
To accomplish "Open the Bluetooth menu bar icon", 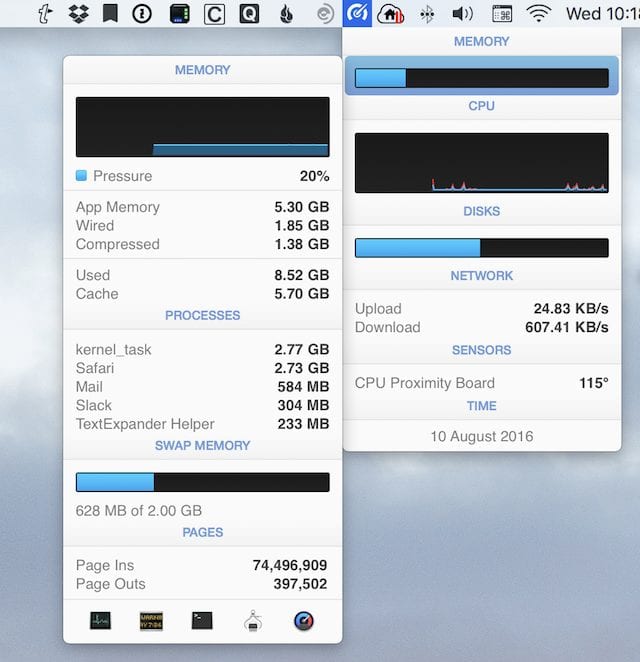I will tap(427, 14).
